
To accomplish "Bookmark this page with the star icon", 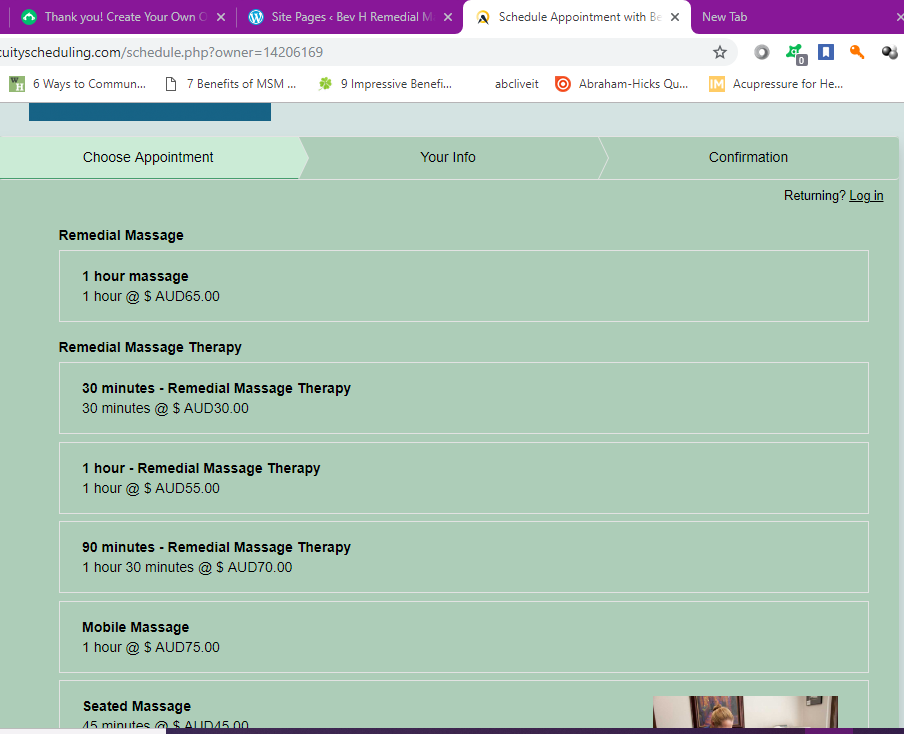I will click(720, 52).
